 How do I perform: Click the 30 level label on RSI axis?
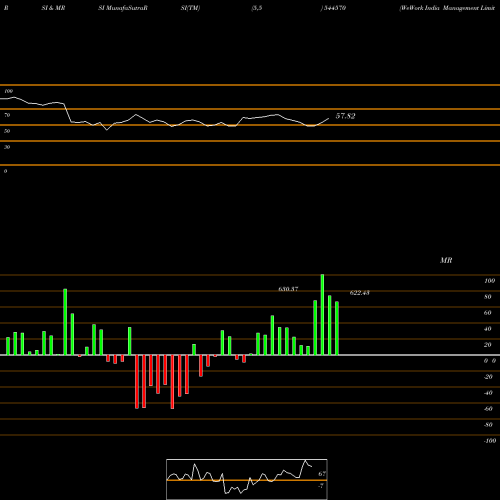point(7,147)
